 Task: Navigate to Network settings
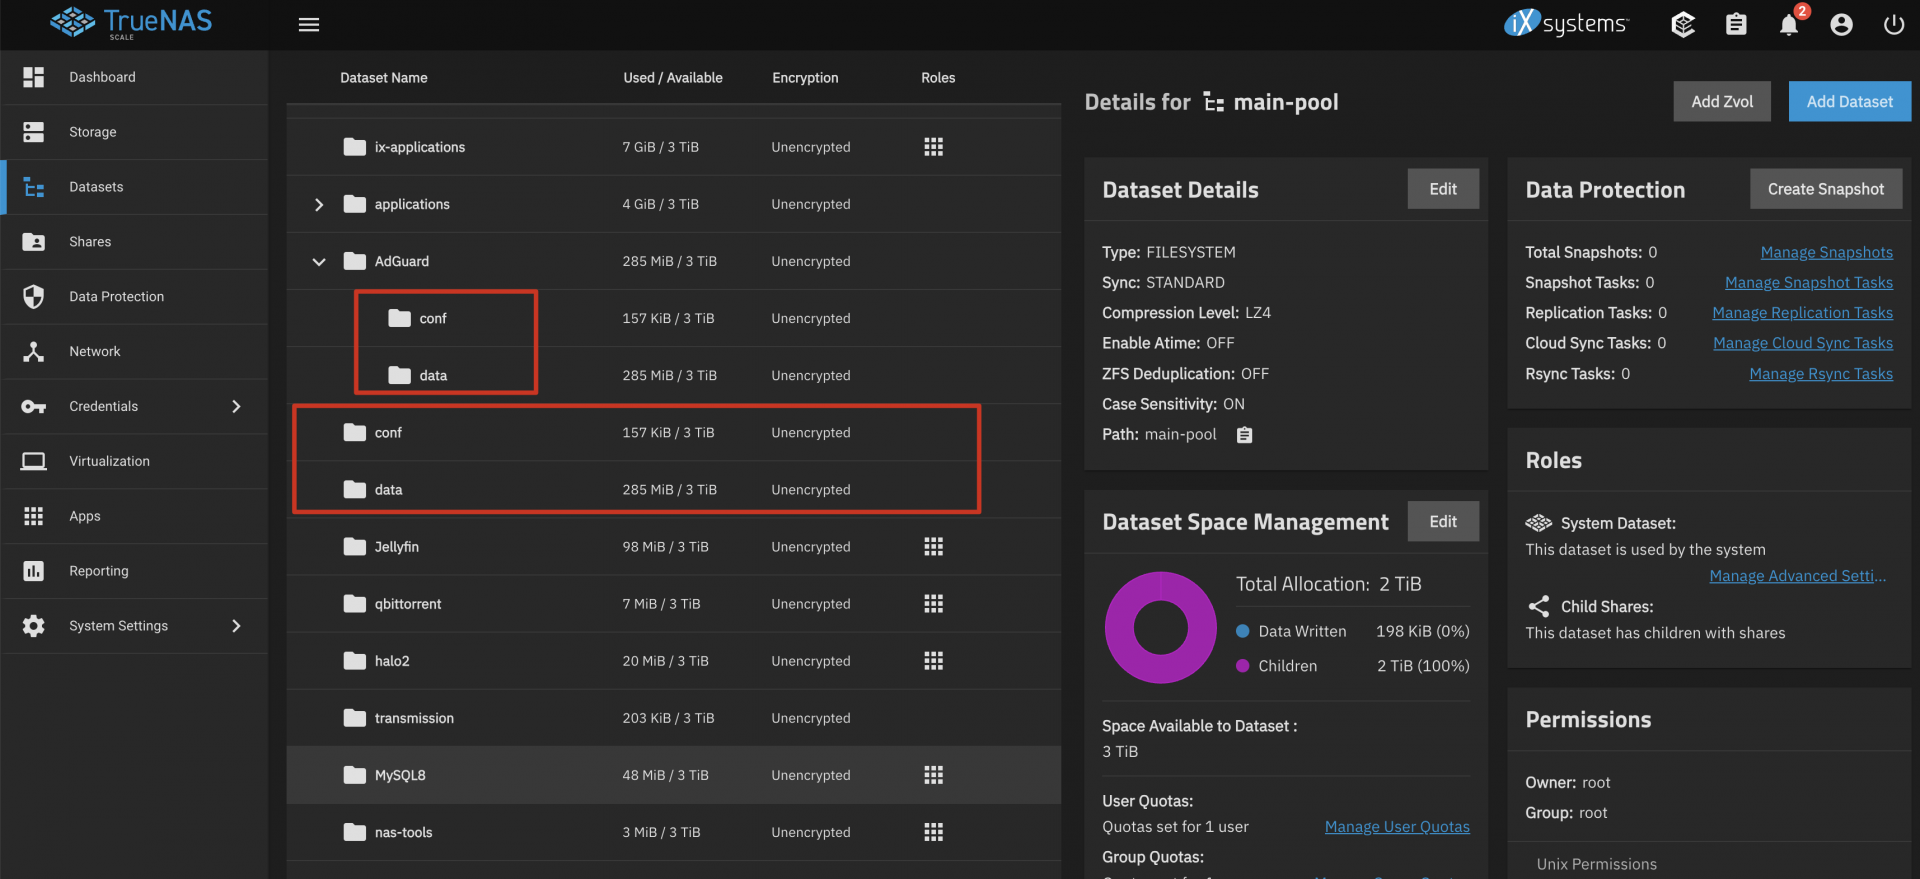click(134, 352)
